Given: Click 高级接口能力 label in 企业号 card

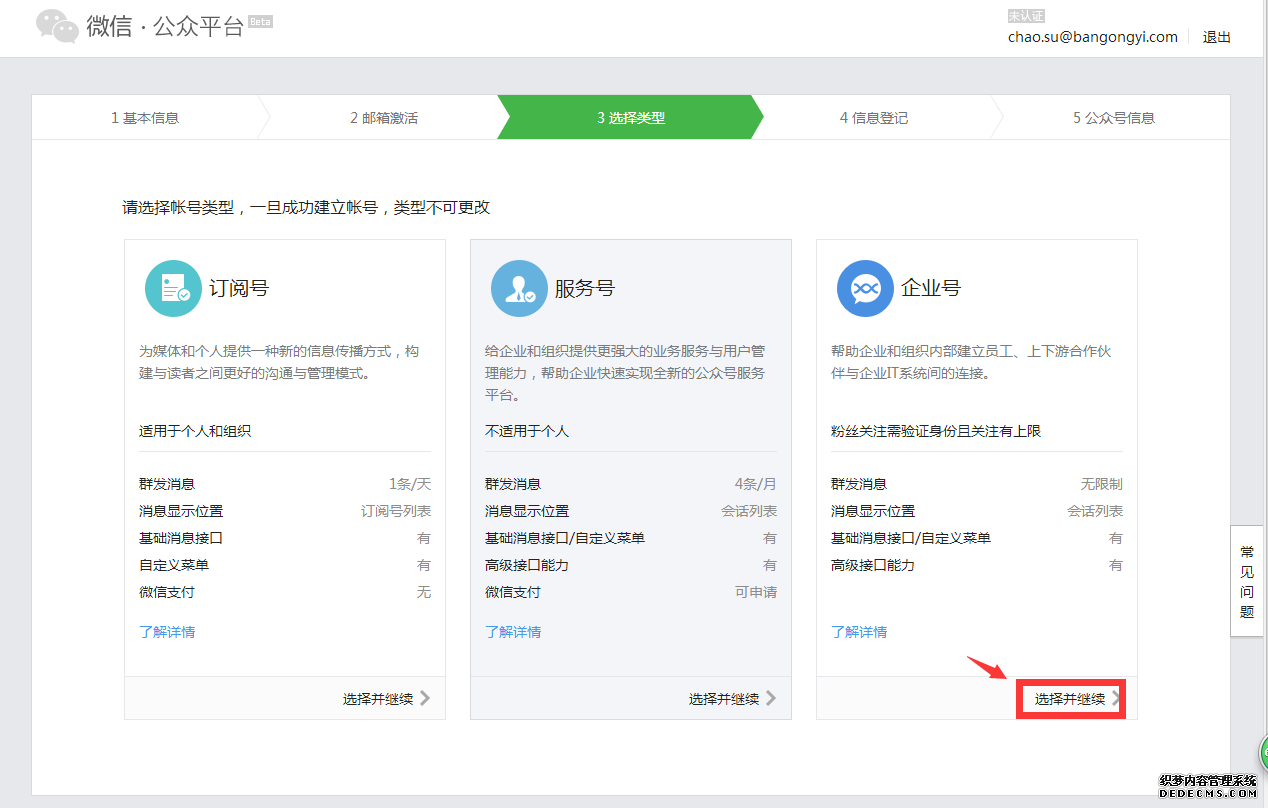Looking at the screenshot, I should [873, 565].
